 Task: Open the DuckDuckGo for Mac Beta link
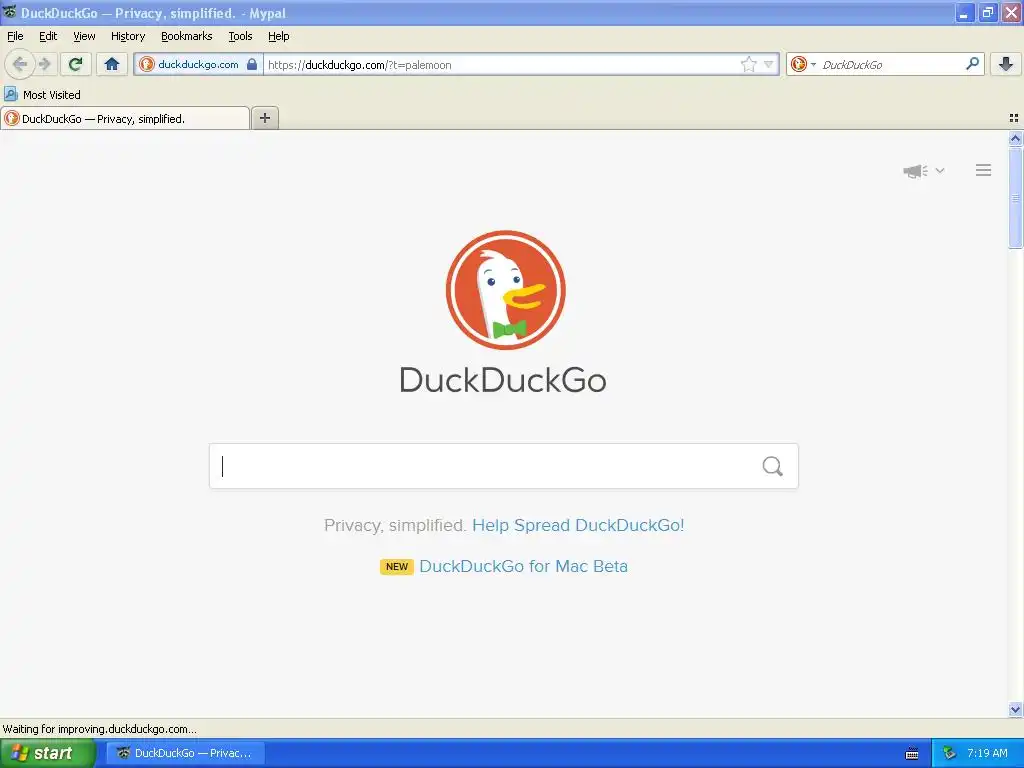pyautogui.click(x=523, y=566)
